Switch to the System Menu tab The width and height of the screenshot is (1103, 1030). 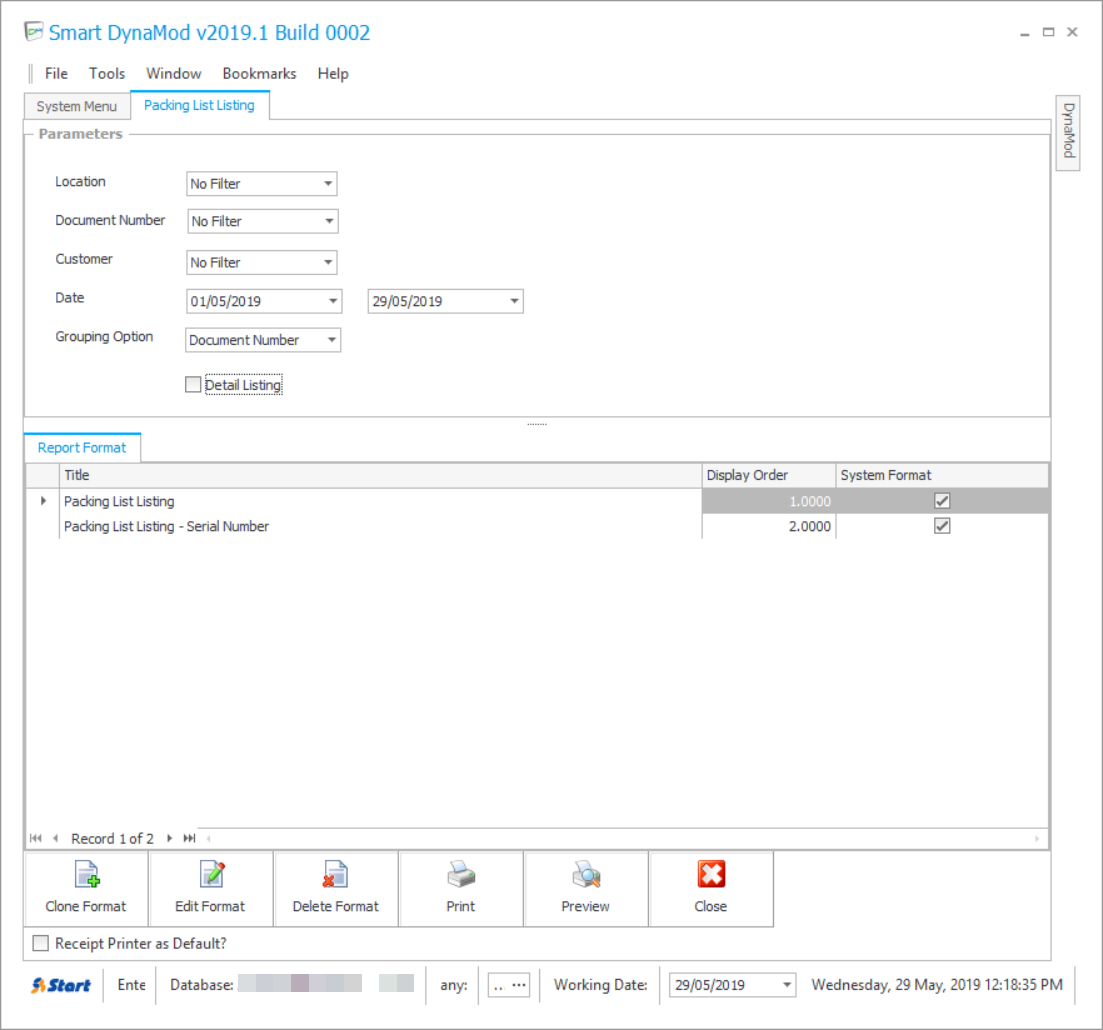pyautogui.click(x=77, y=106)
